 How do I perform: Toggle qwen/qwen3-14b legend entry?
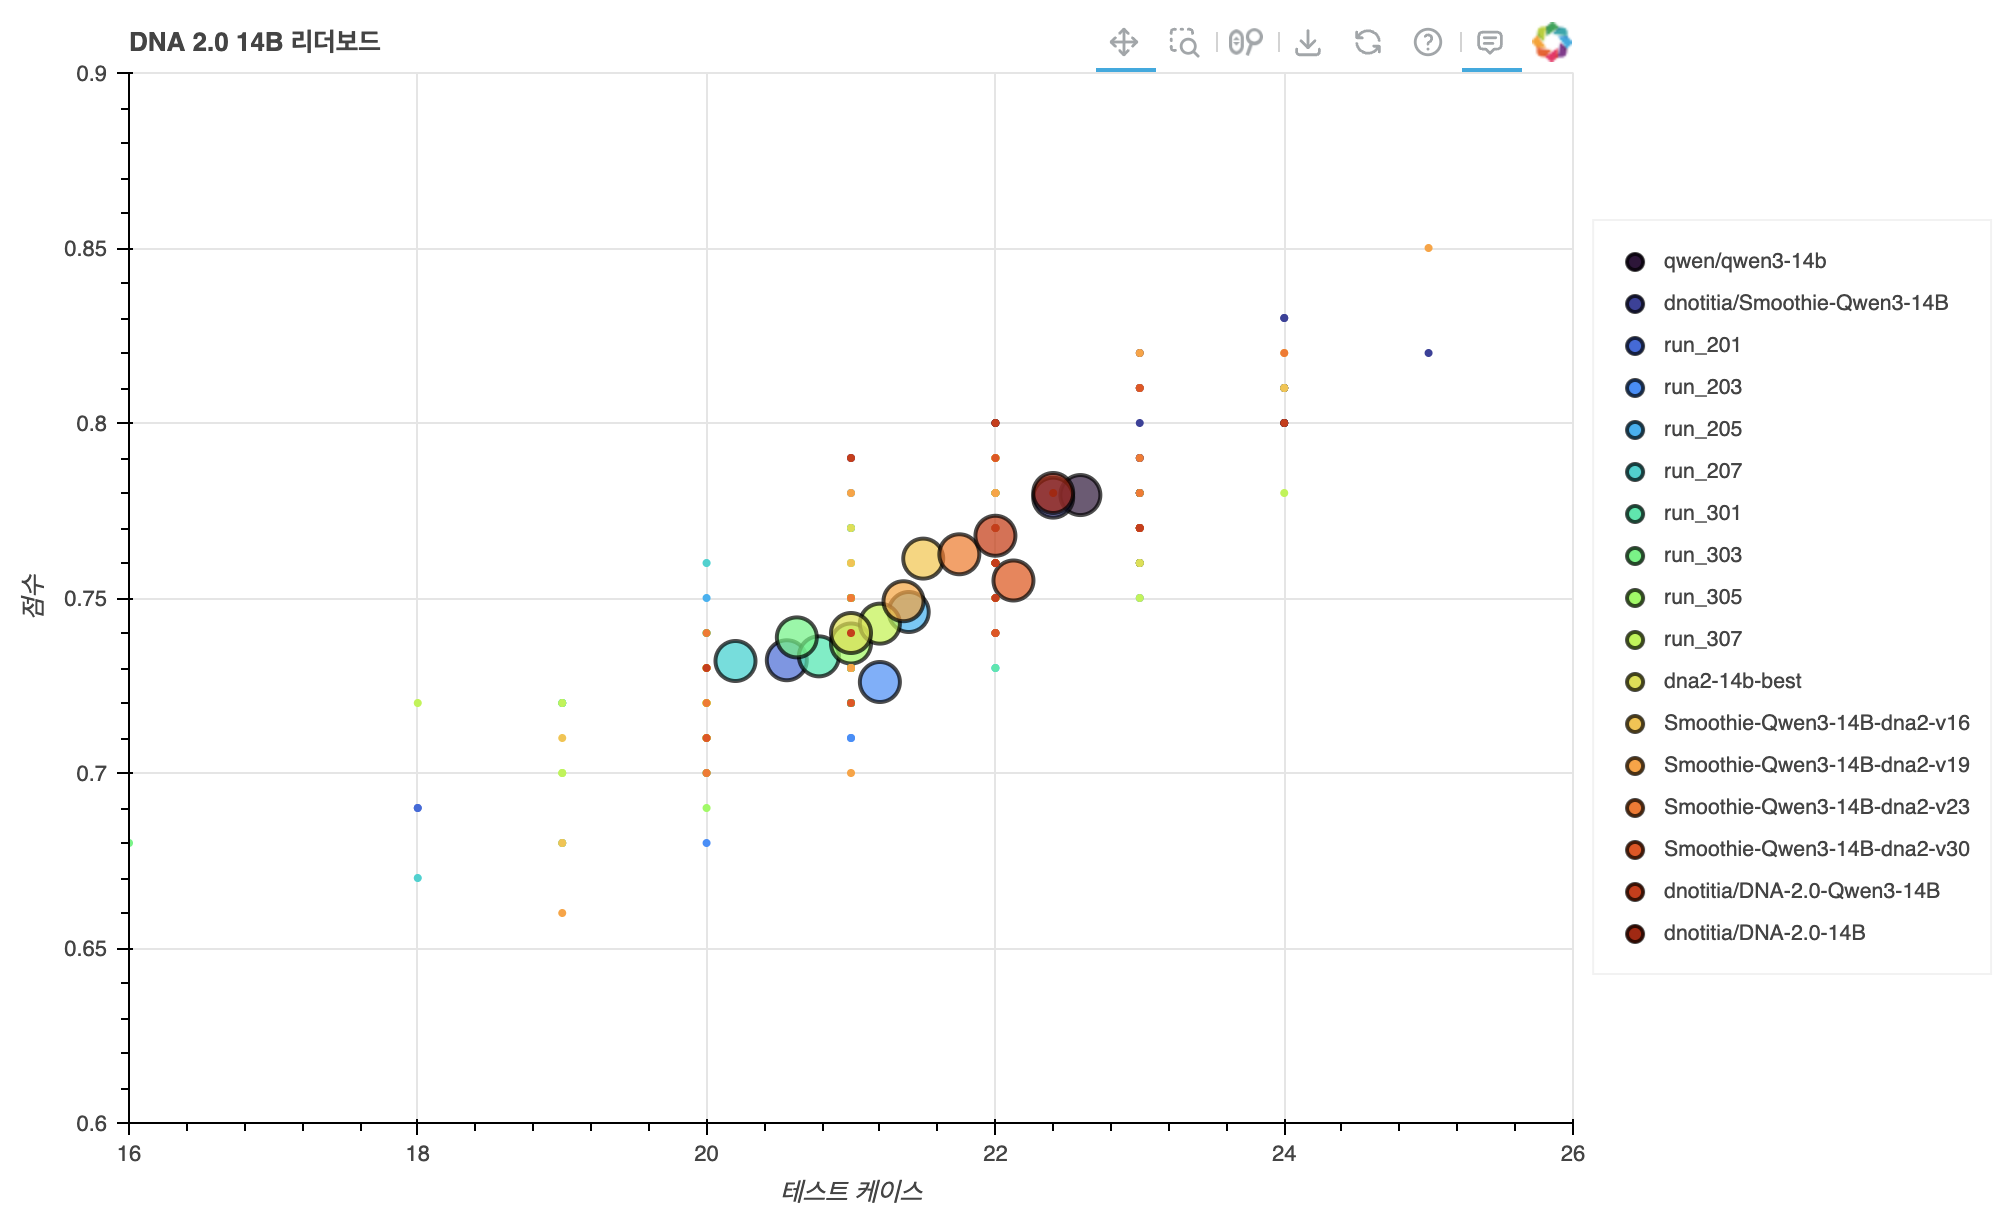pos(1744,261)
